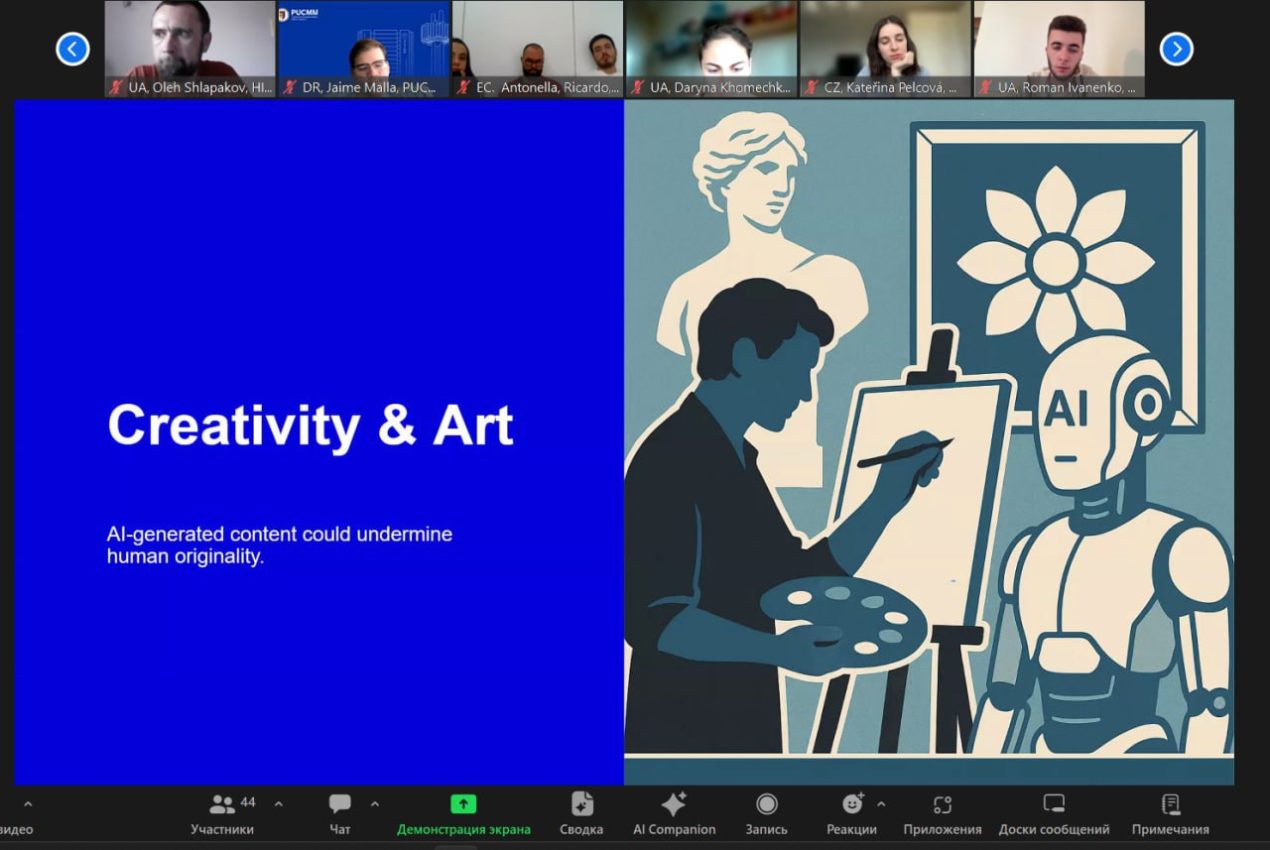Screen dimensions: 1270x850
Task: Select Kateřina Pelcová's video thumbnail
Action: tap(885, 48)
